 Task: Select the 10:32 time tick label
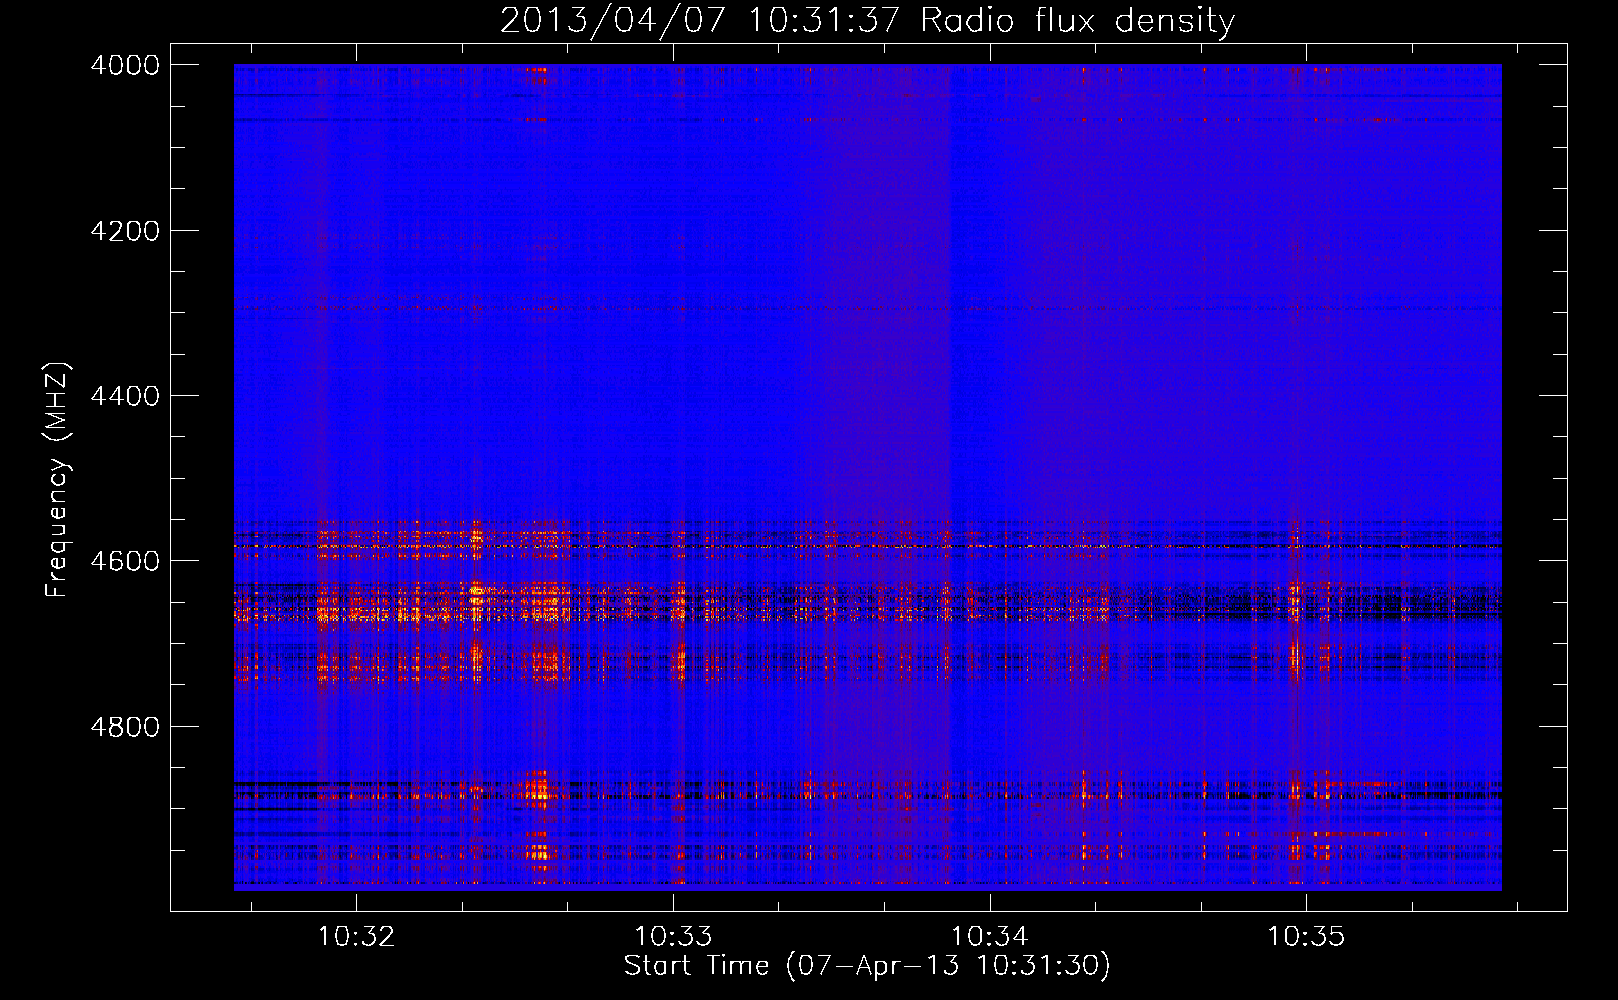pyautogui.click(x=357, y=937)
